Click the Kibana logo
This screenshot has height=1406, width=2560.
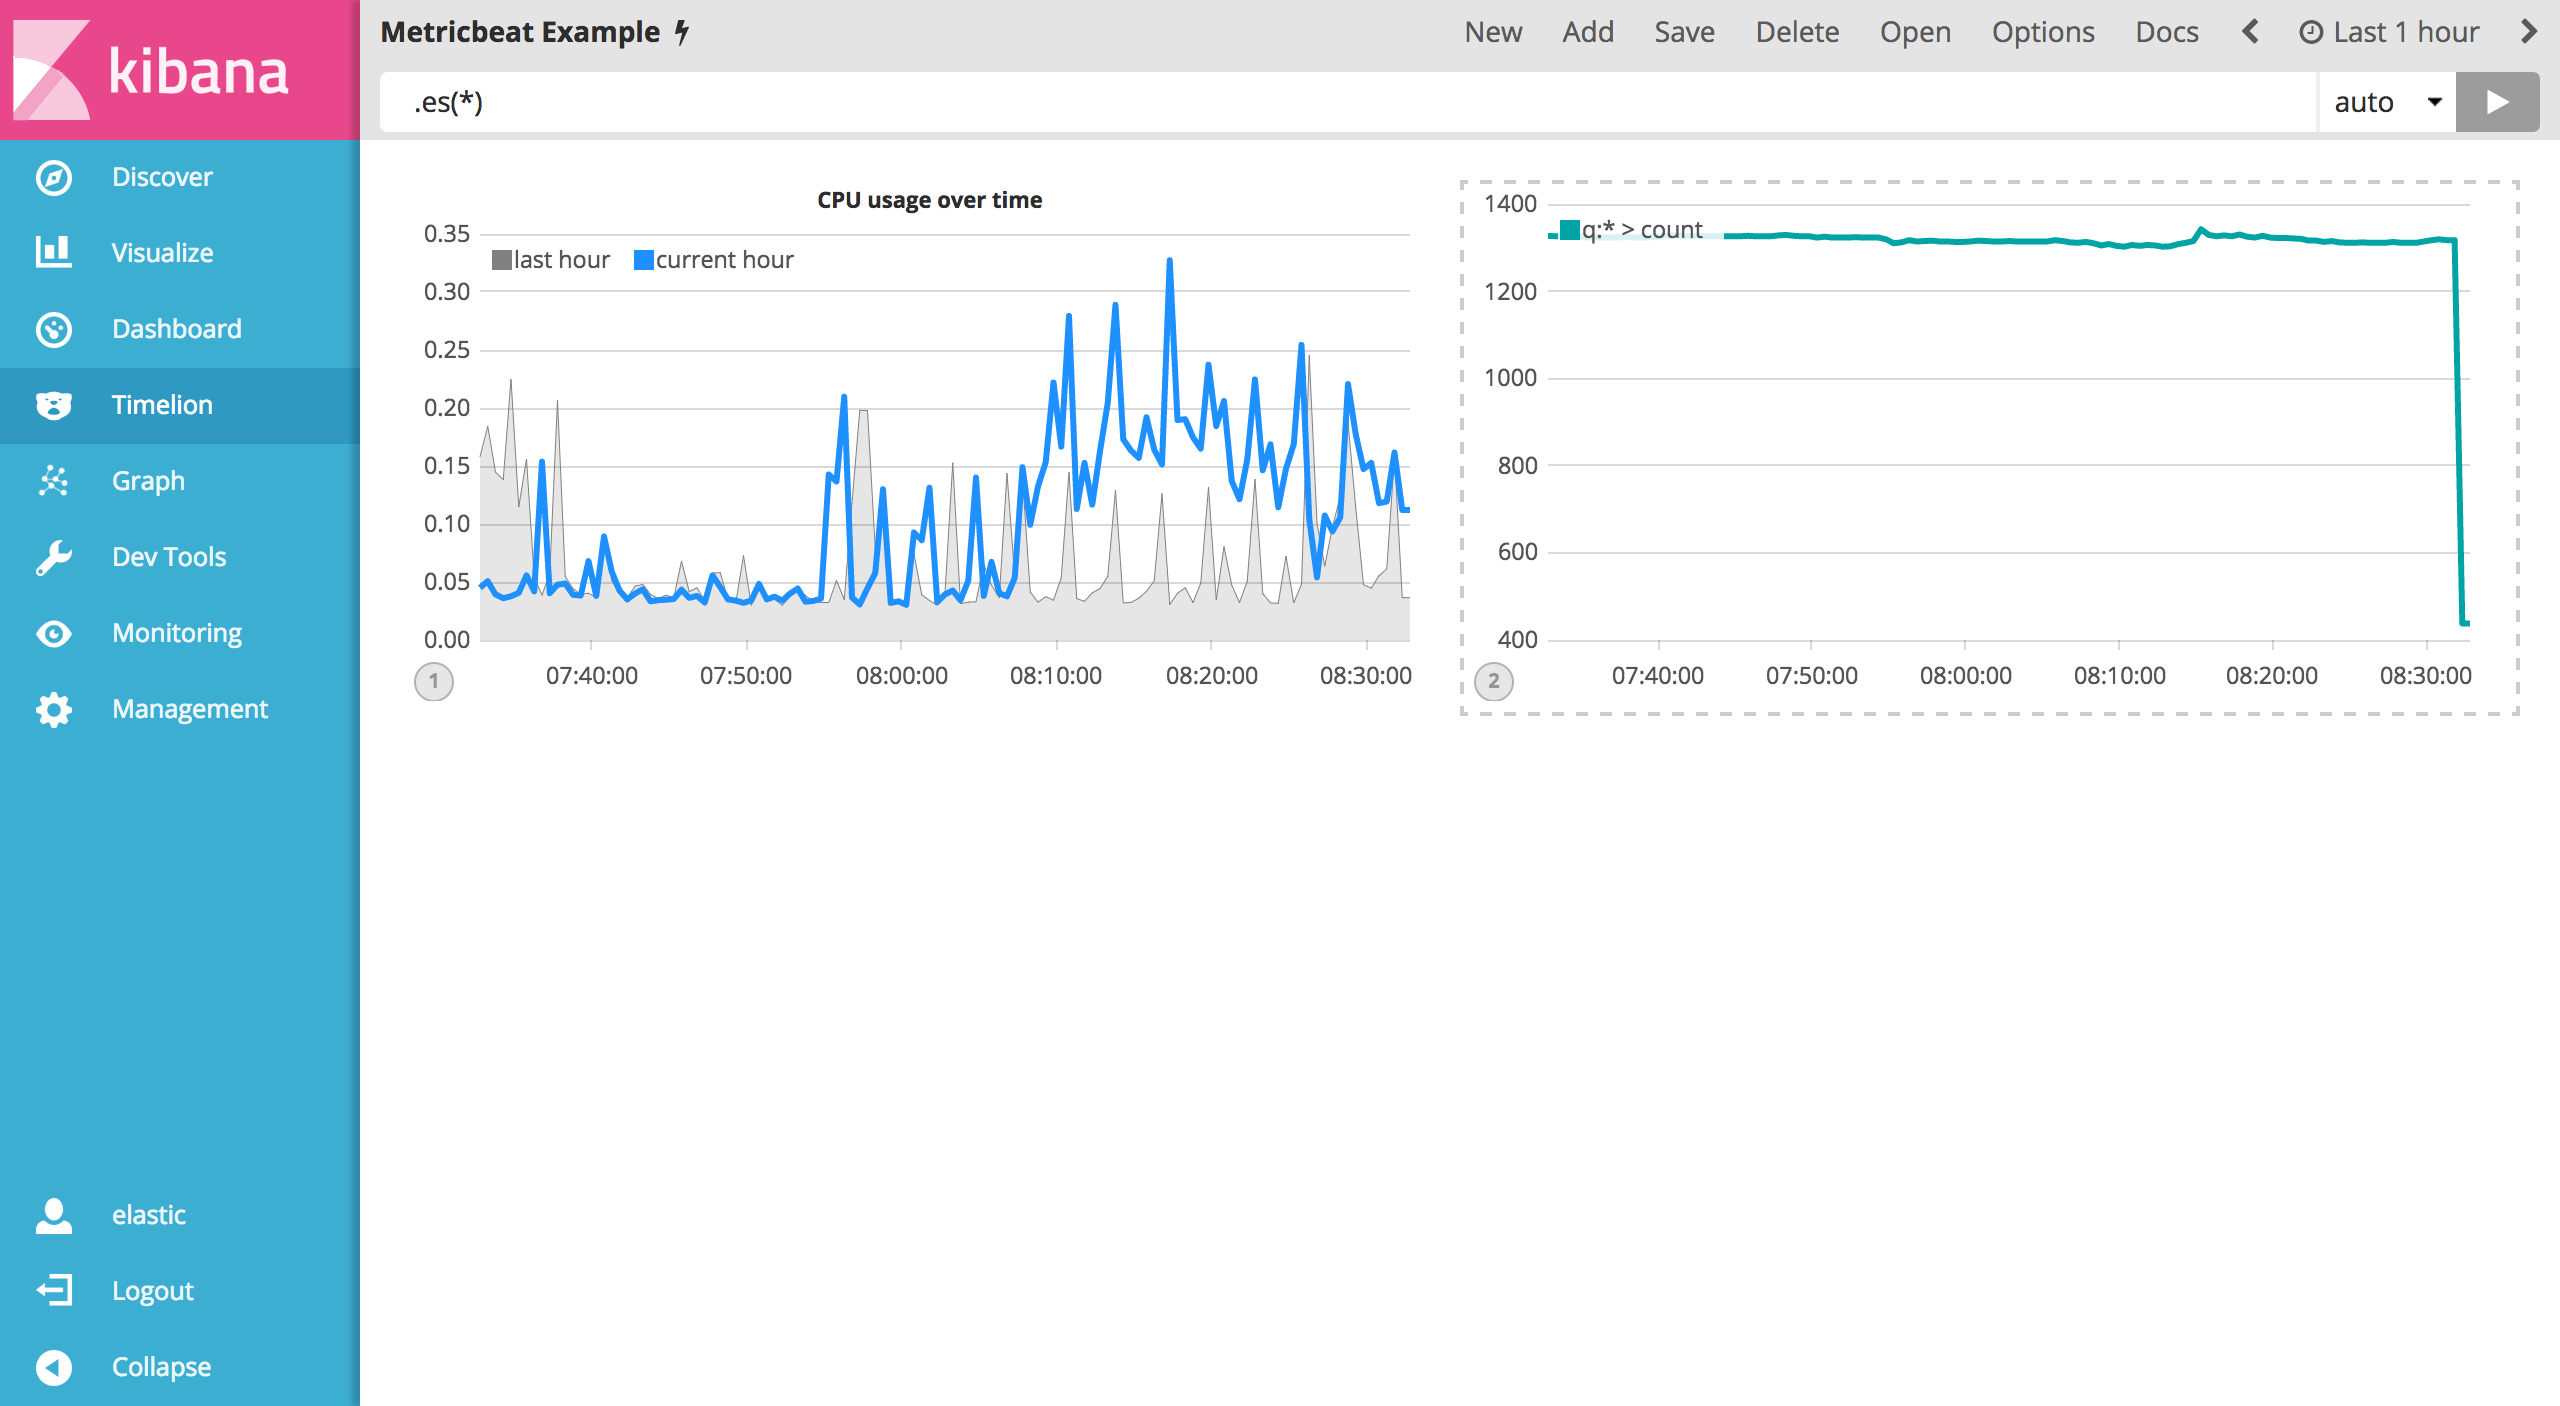152,70
